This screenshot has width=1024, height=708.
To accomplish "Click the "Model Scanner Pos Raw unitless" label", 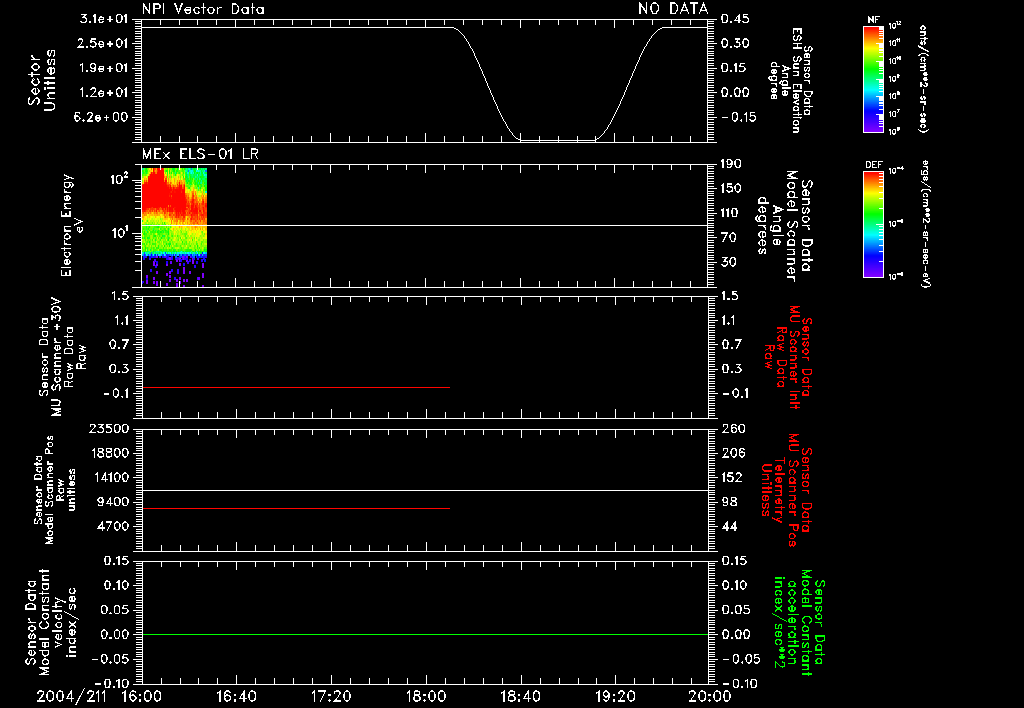I will (55, 490).
